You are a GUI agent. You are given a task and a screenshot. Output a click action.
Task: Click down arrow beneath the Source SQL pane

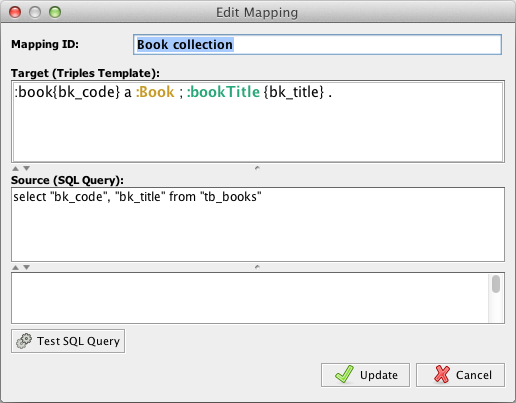[27, 267]
